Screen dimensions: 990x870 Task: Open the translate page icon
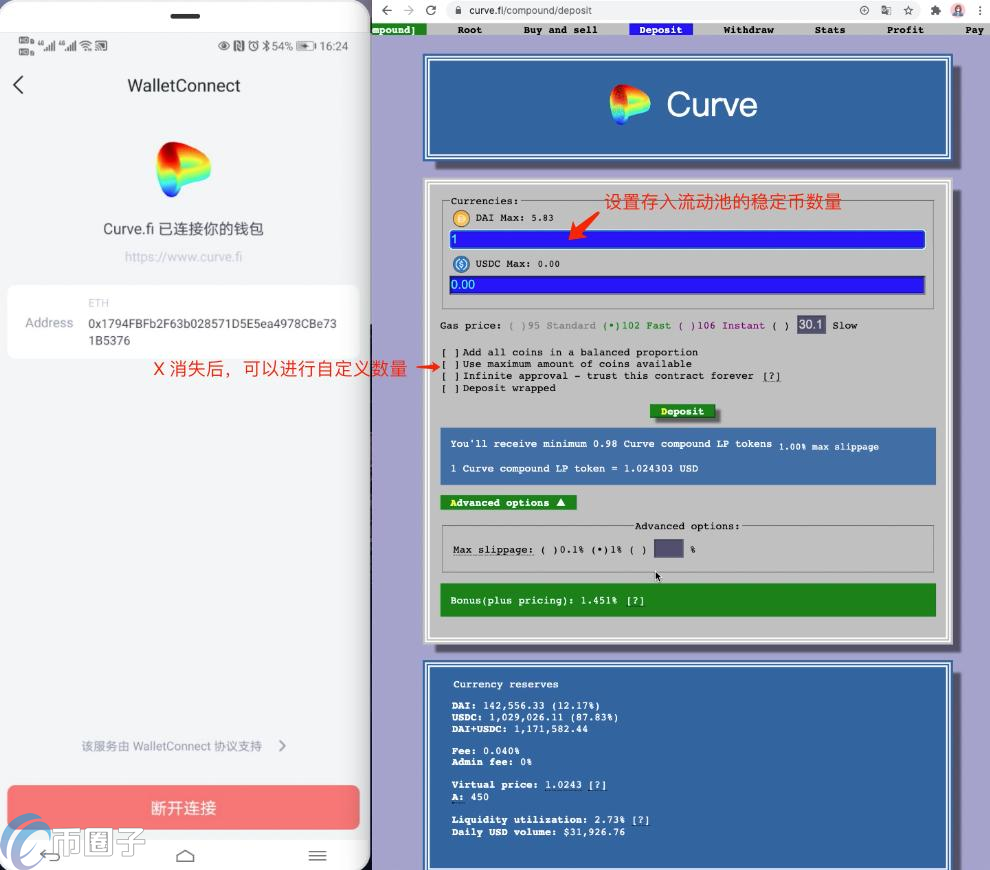(x=886, y=10)
